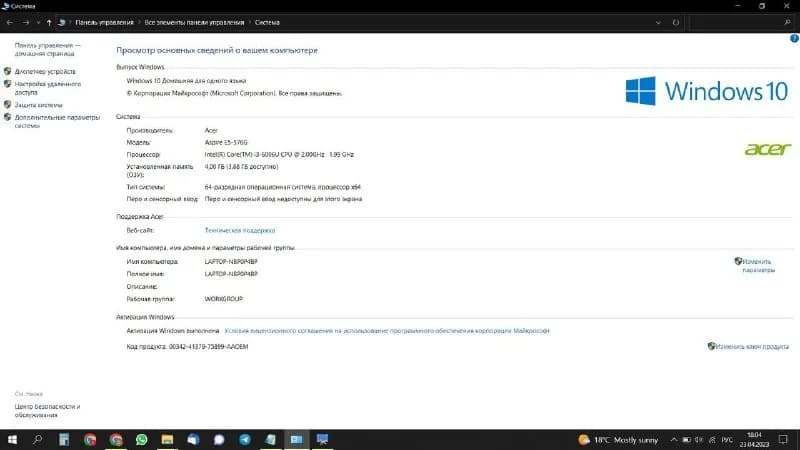The width and height of the screenshot is (800, 450).
Task: Click the network Wi-Fi tray icon
Action: (x=712, y=440)
